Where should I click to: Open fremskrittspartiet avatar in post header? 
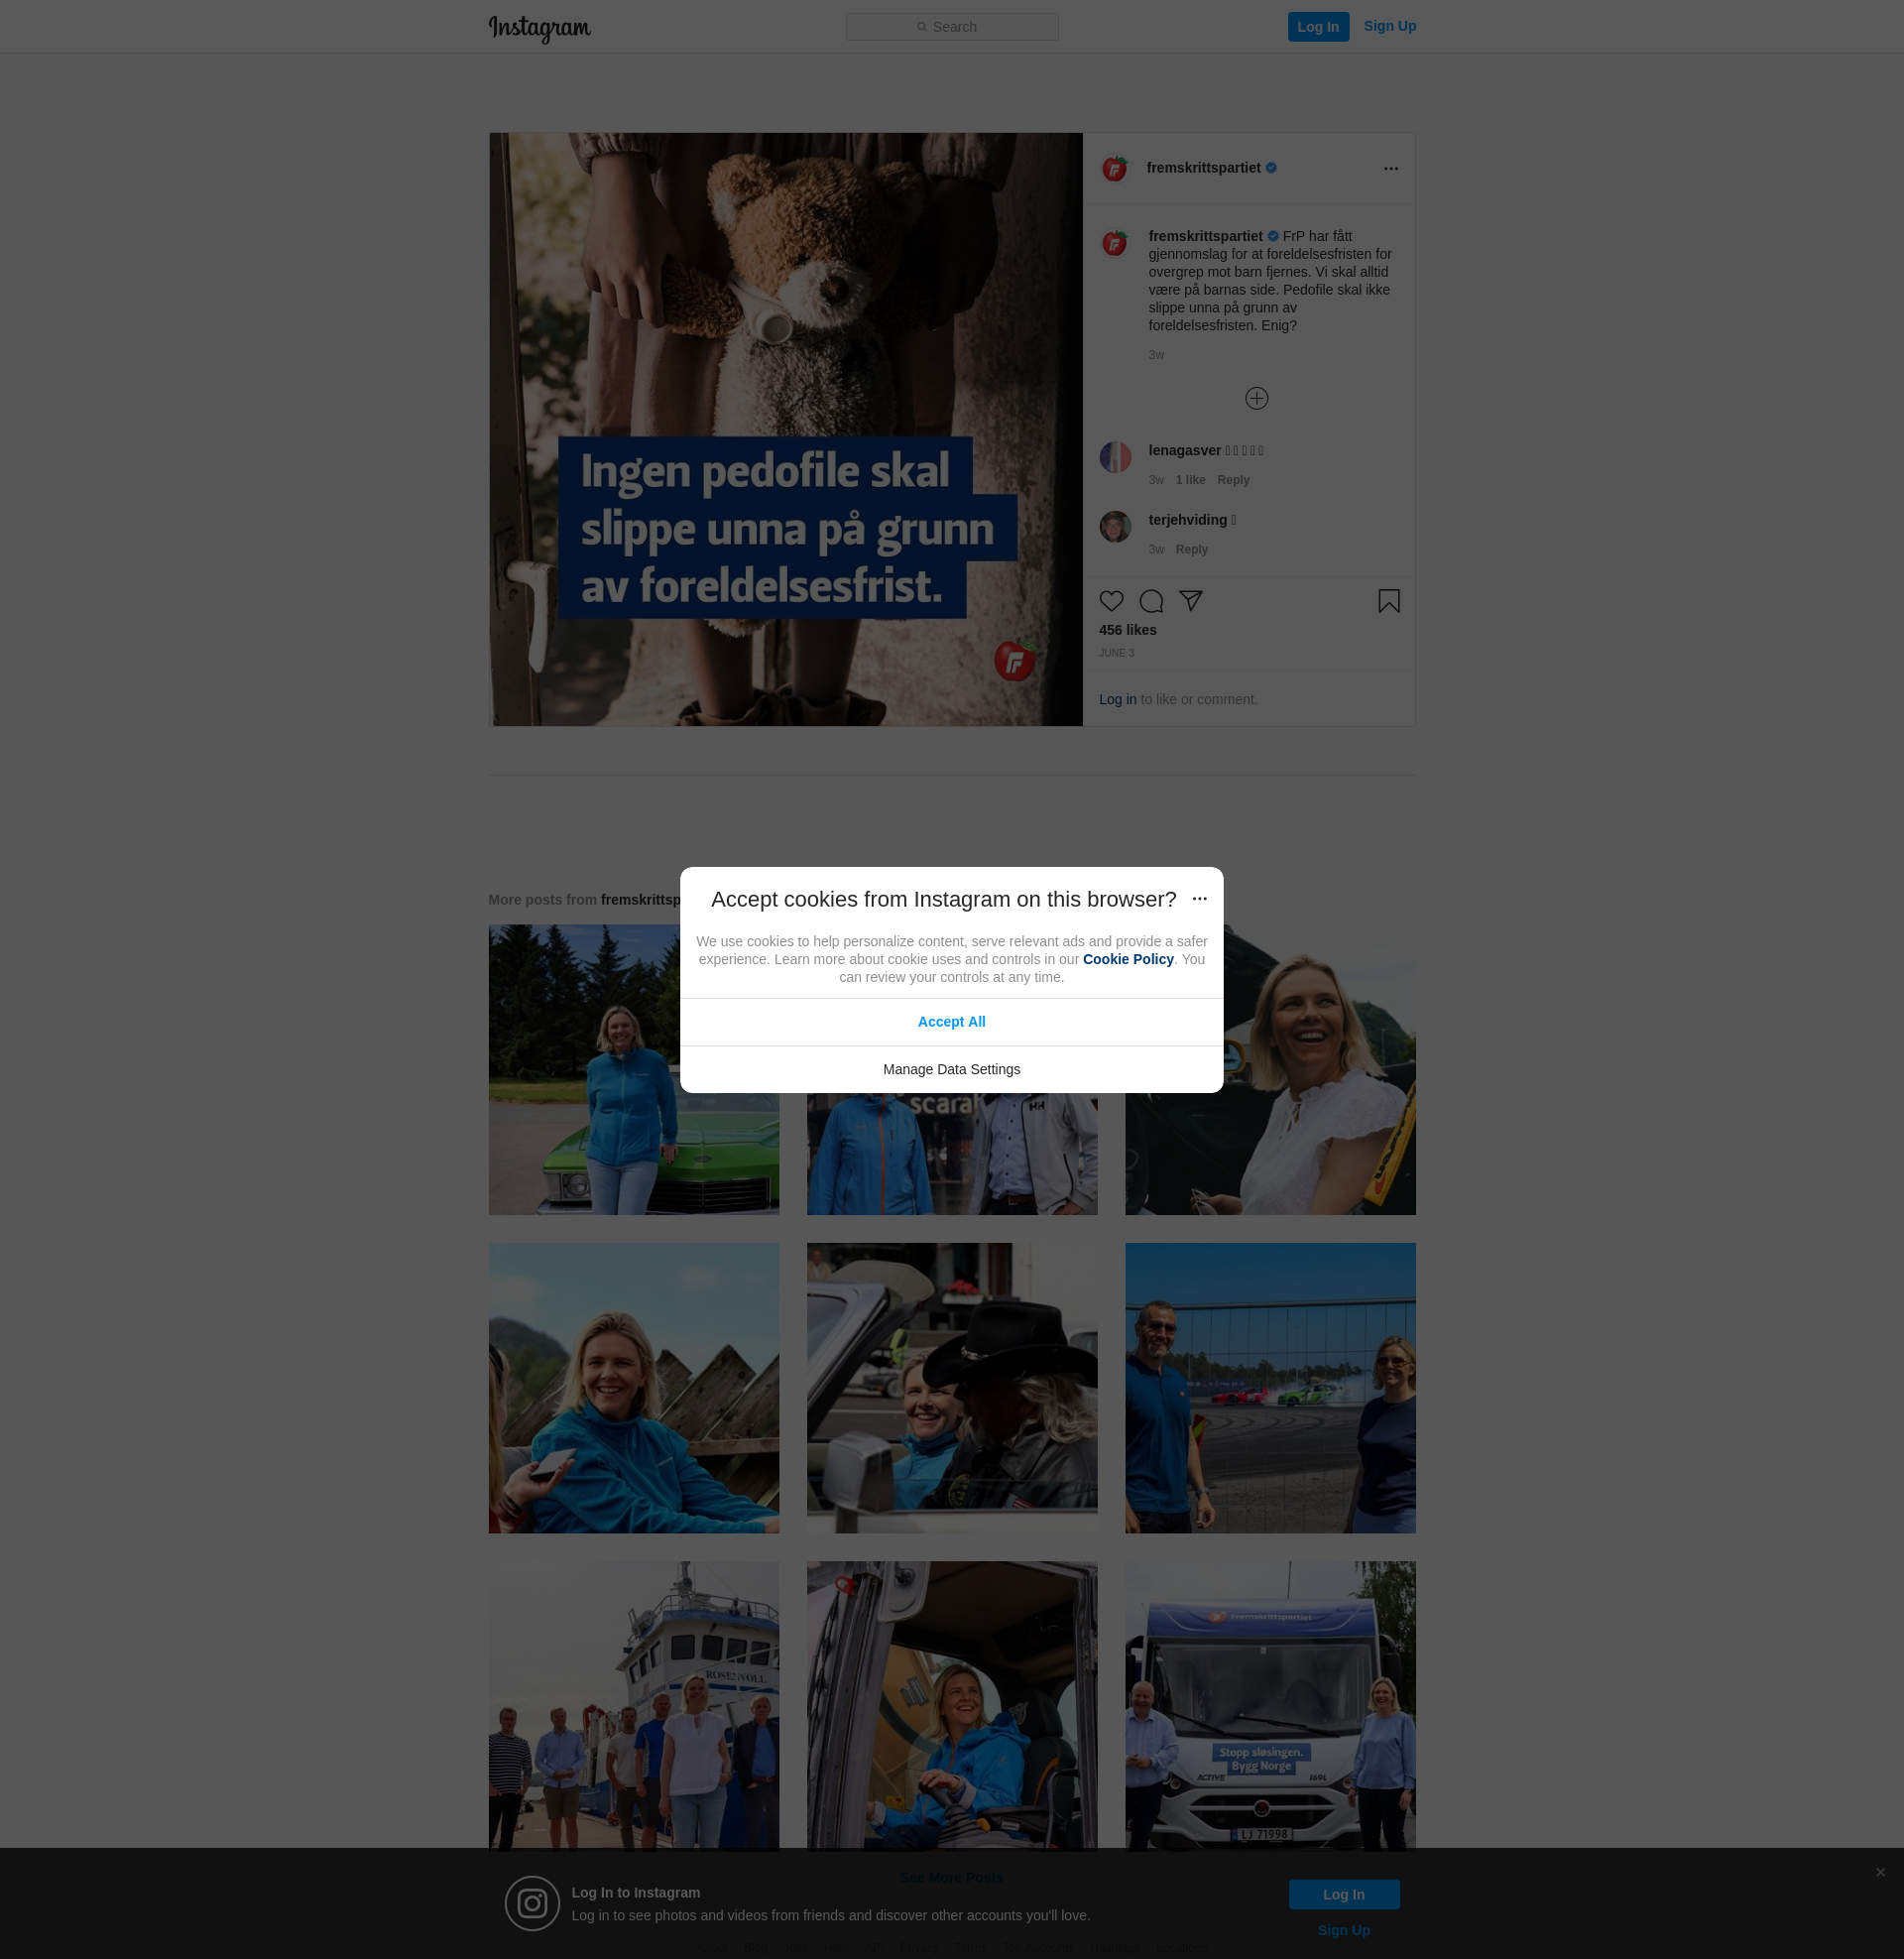tap(1115, 169)
